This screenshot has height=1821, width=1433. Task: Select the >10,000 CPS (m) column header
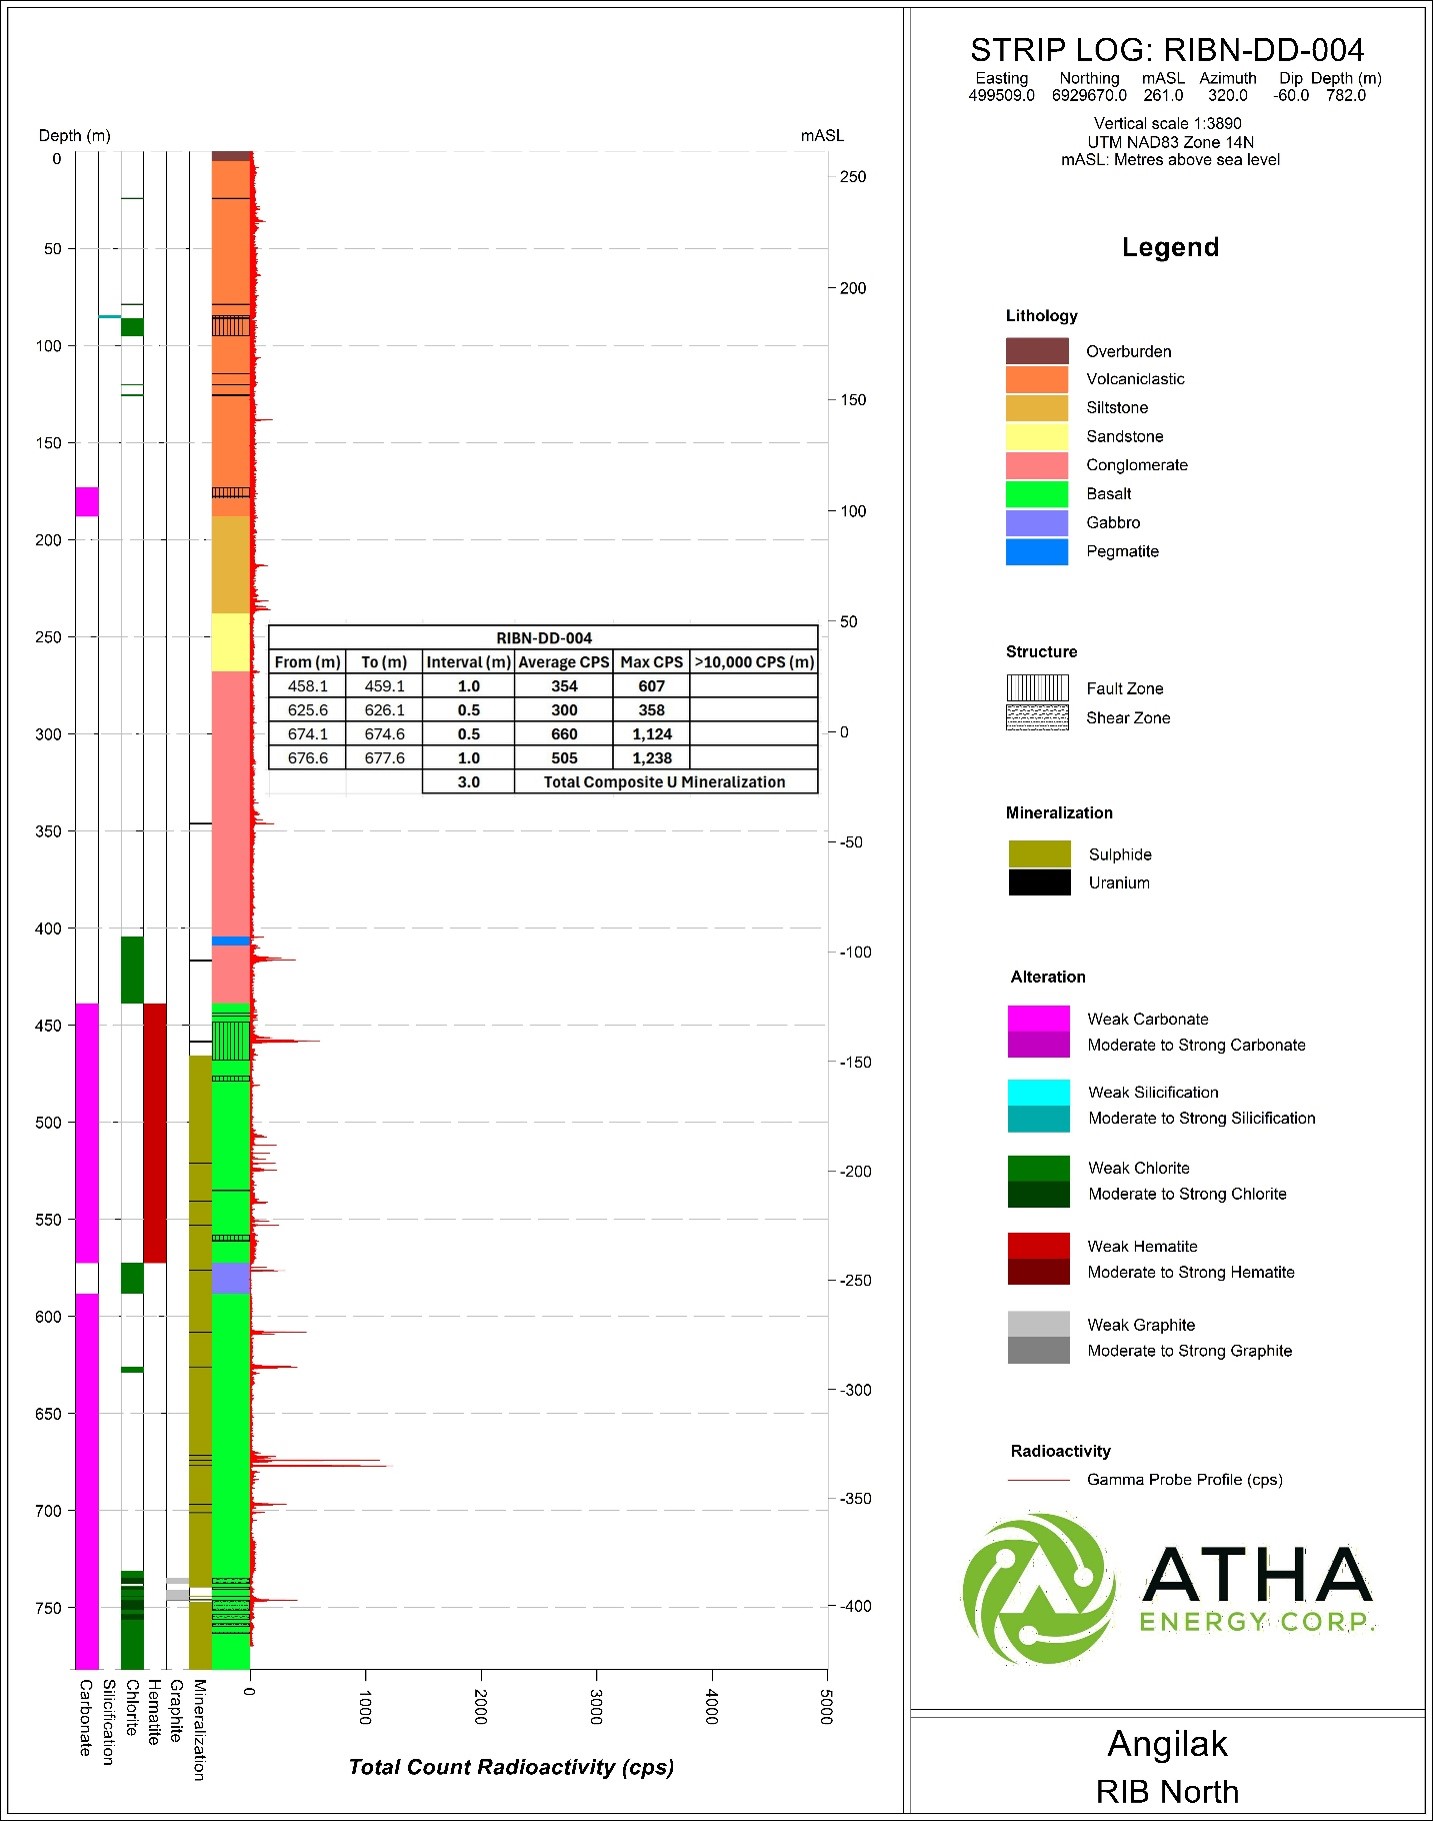click(755, 662)
